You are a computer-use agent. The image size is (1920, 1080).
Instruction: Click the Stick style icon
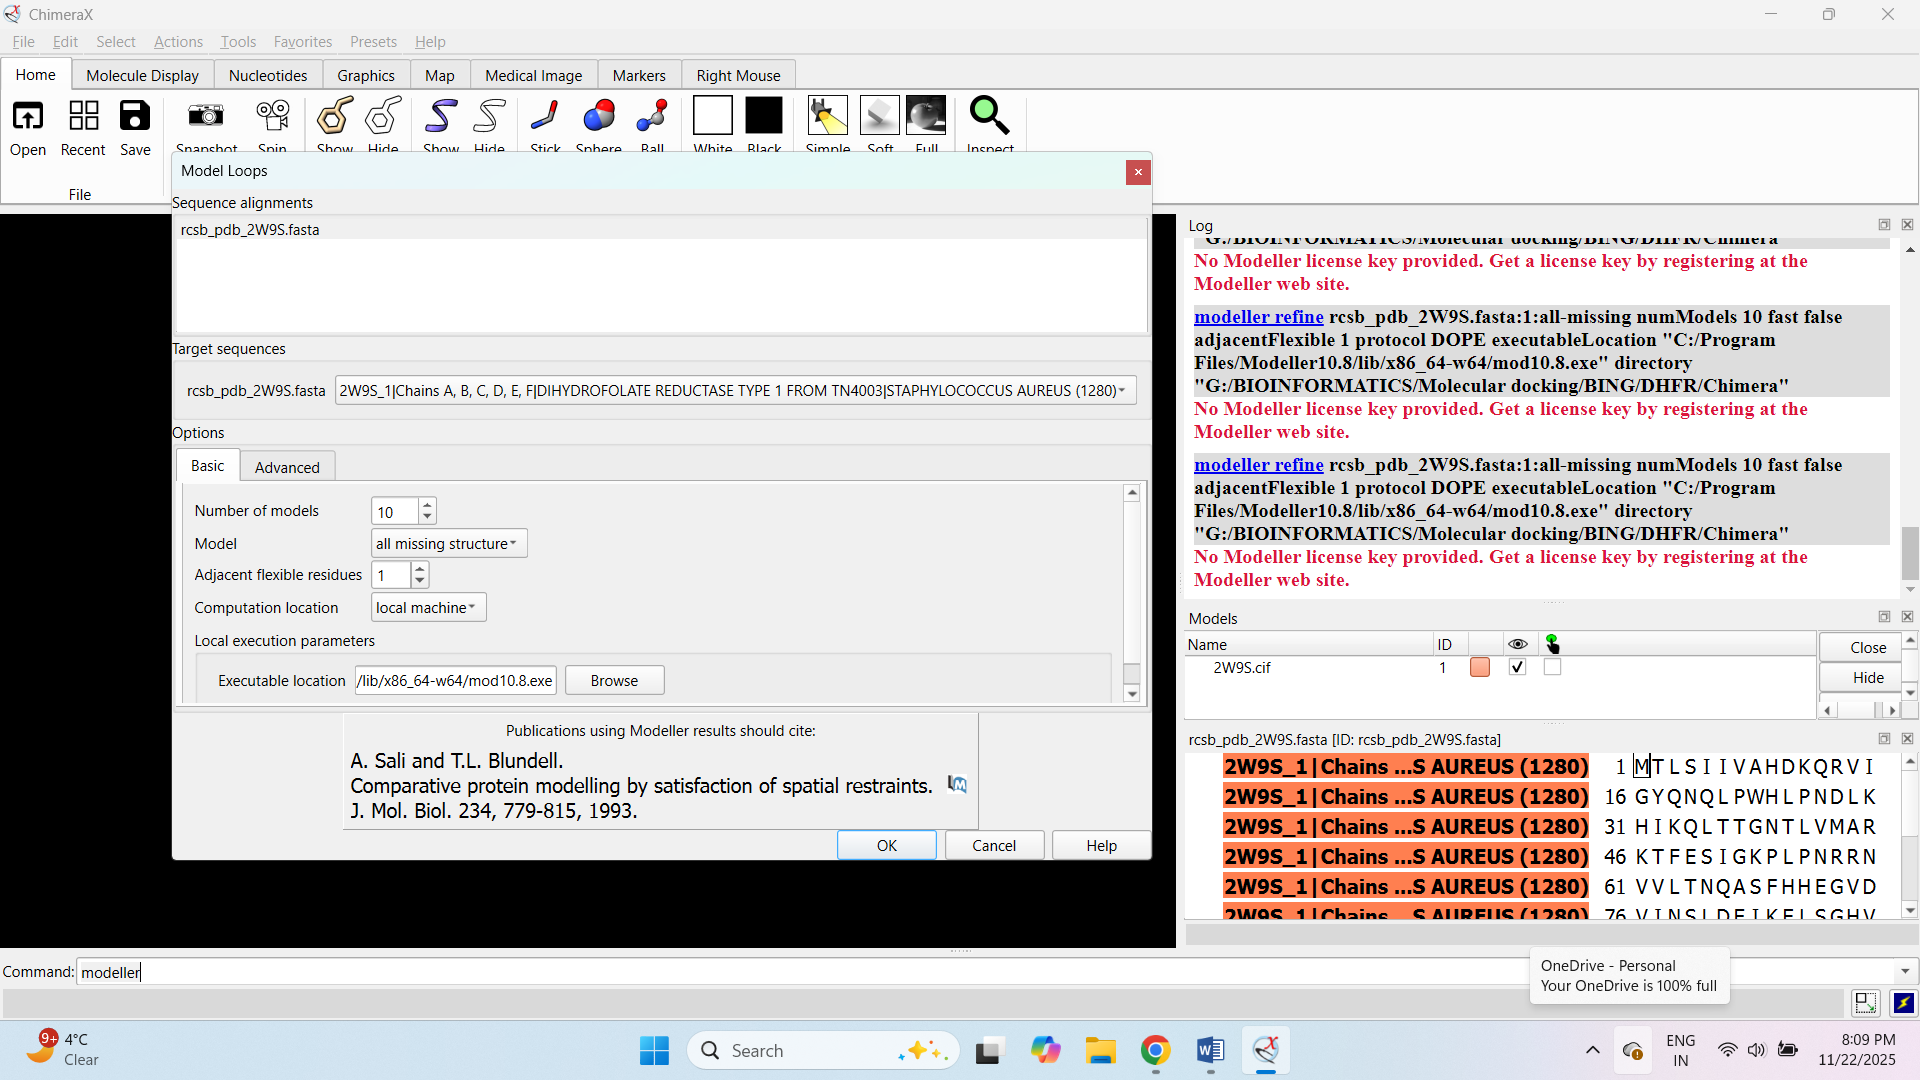pyautogui.click(x=545, y=117)
